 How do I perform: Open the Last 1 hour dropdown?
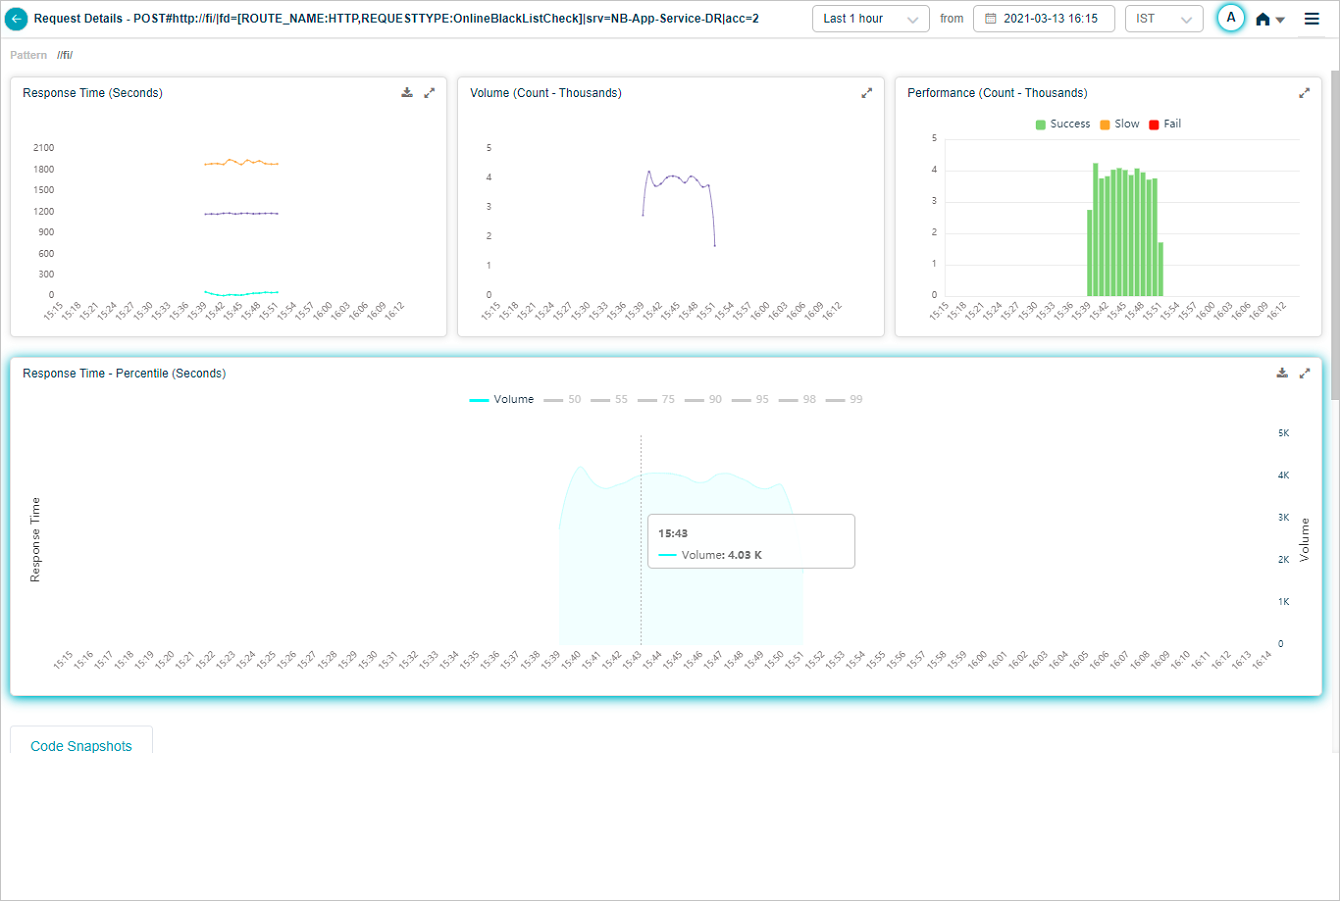pos(871,19)
